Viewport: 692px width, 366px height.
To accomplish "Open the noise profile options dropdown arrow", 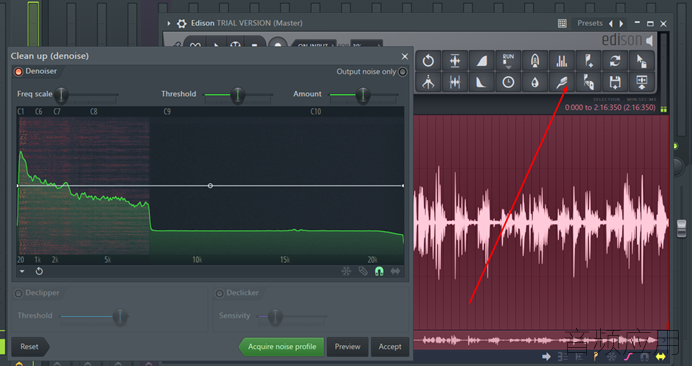I will pos(22,272).
